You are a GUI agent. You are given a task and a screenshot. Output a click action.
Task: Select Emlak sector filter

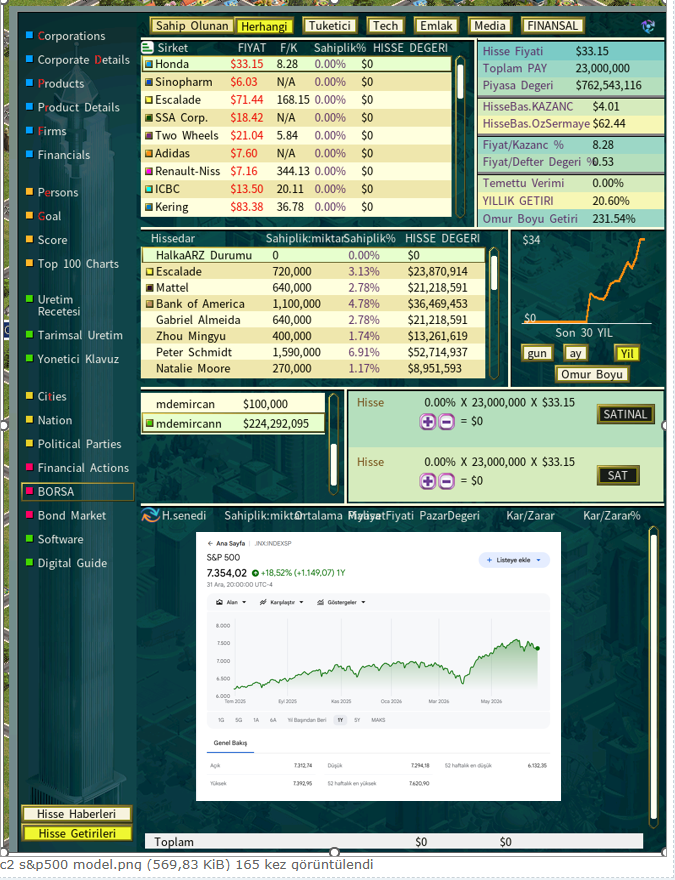point(436,26)
